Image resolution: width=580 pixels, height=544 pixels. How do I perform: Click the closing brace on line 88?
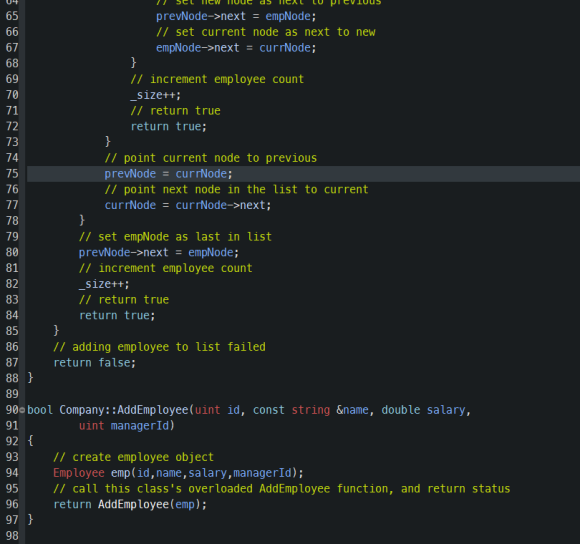(x=30, y=378)
